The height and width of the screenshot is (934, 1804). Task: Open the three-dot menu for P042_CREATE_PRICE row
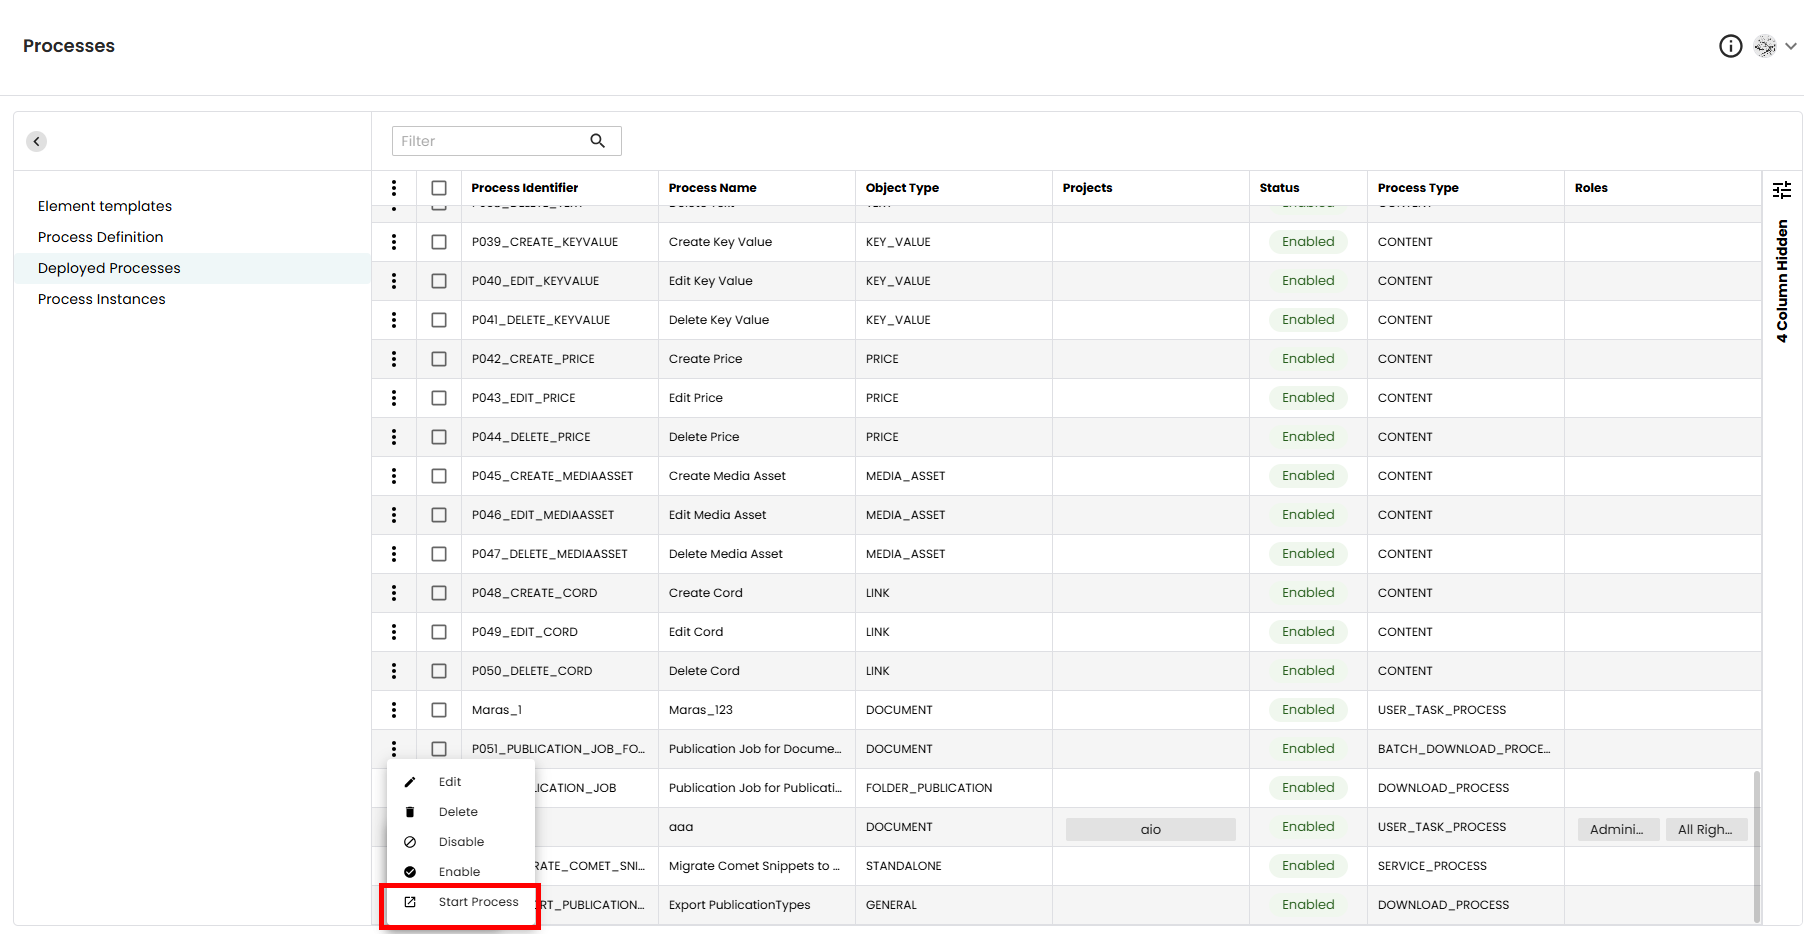394,359
